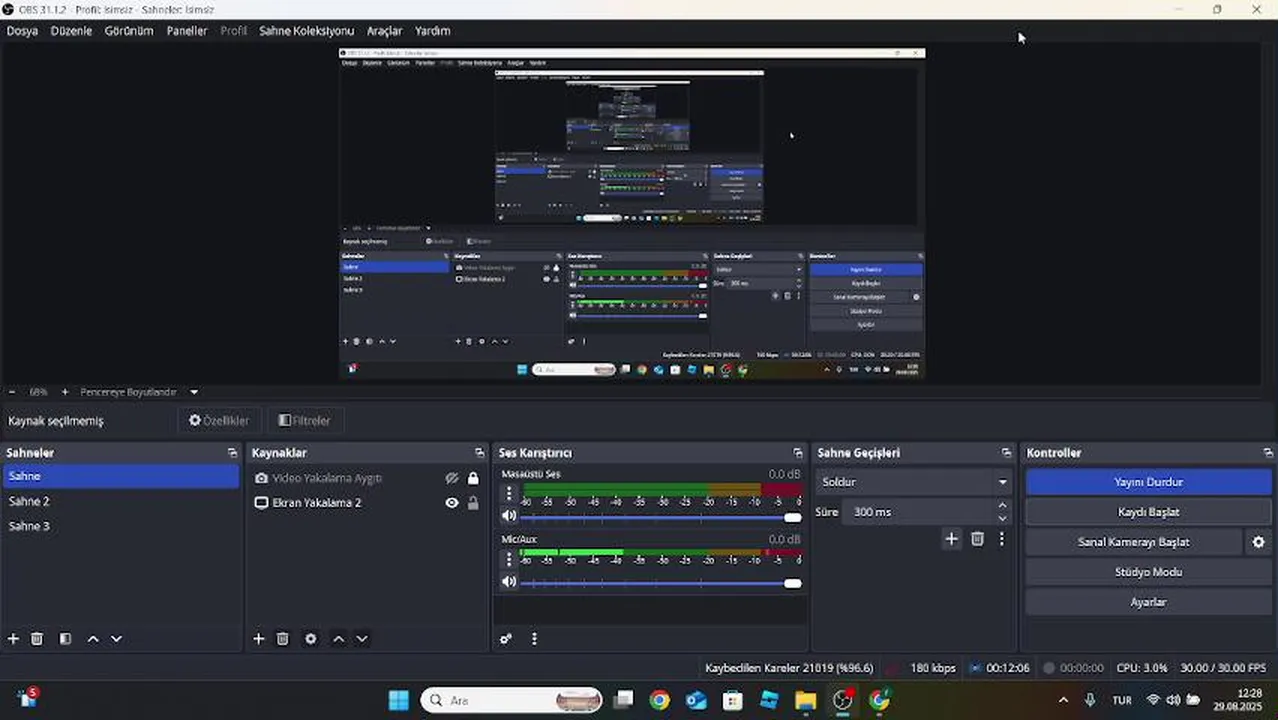The width and height of the screenshot is (1278, 720).
Task: Select Sahne 2 in scenes list
Action: click(121, 501)
